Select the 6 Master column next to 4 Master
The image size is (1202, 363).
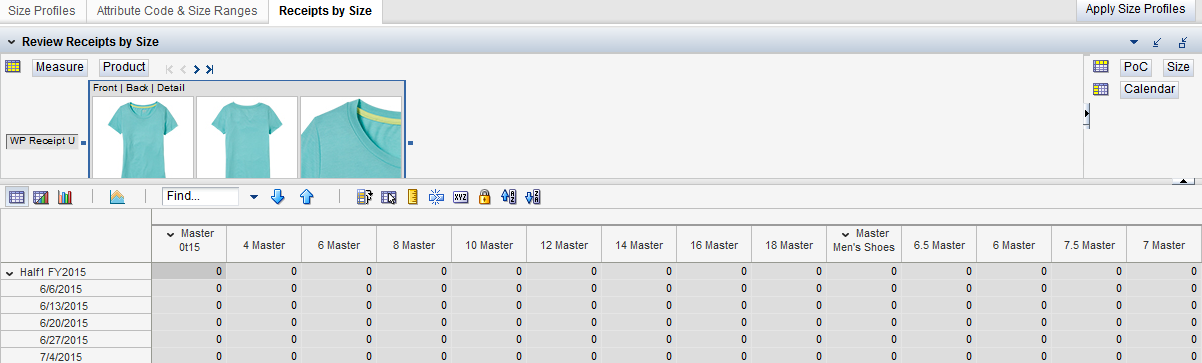tap(339, 245)
